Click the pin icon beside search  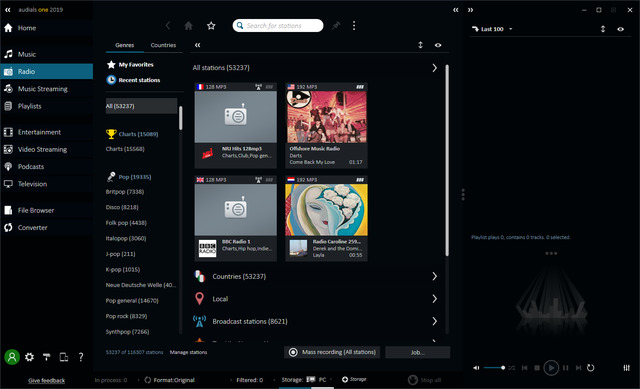(x=336, y=26)
